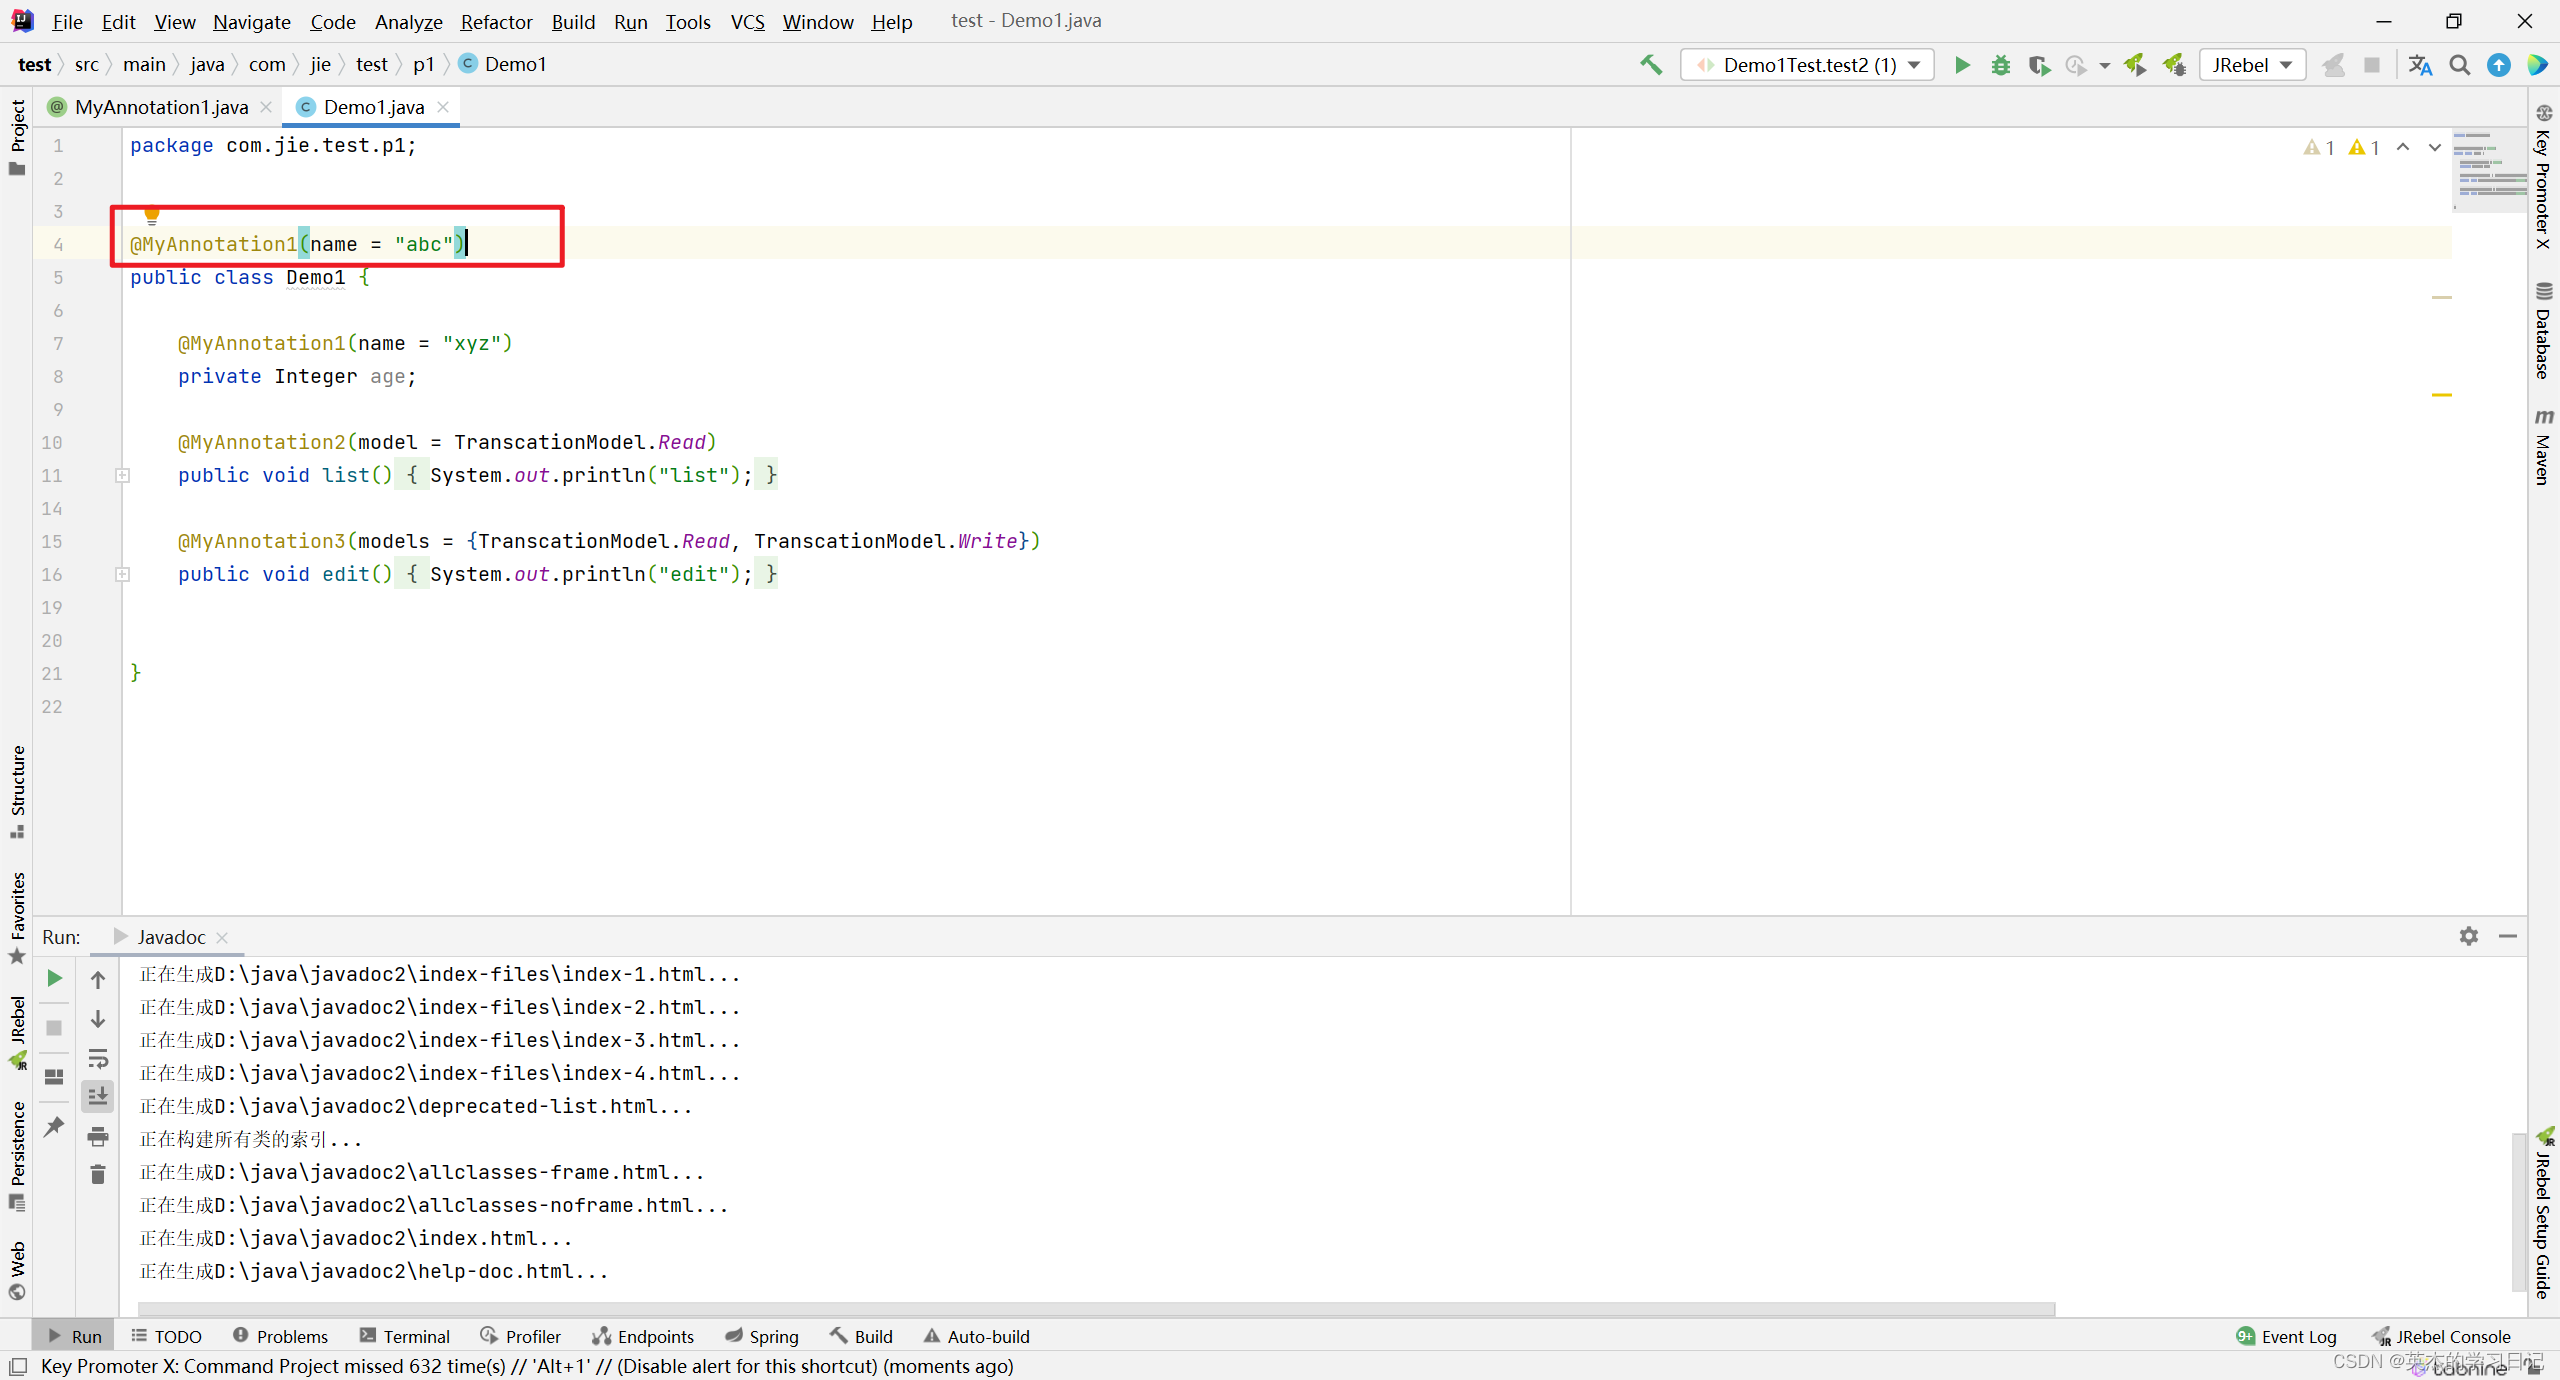Open Search Everywhere magnifier icon
This screenshot has width=2560, height=1380.
[x=2459, y=65]
